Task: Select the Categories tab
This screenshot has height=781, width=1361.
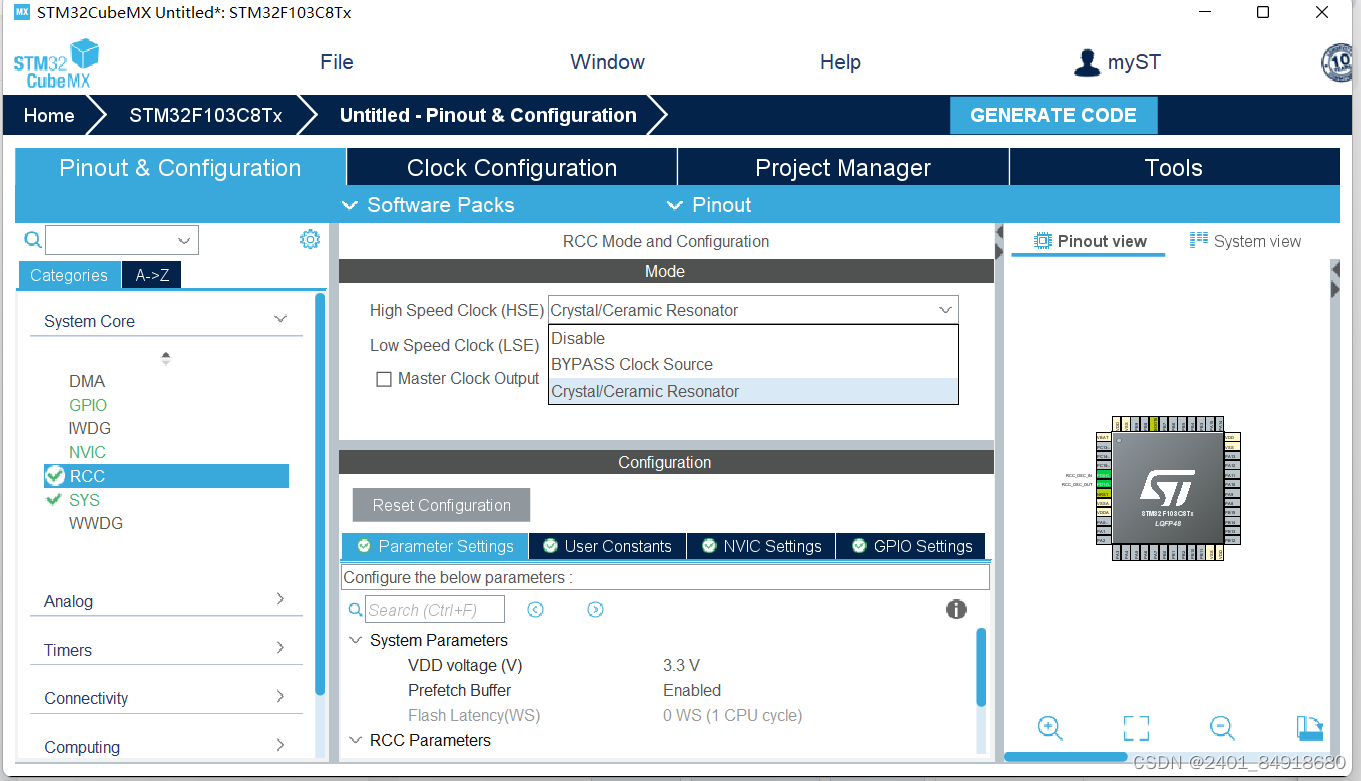Action: (69, 275)
